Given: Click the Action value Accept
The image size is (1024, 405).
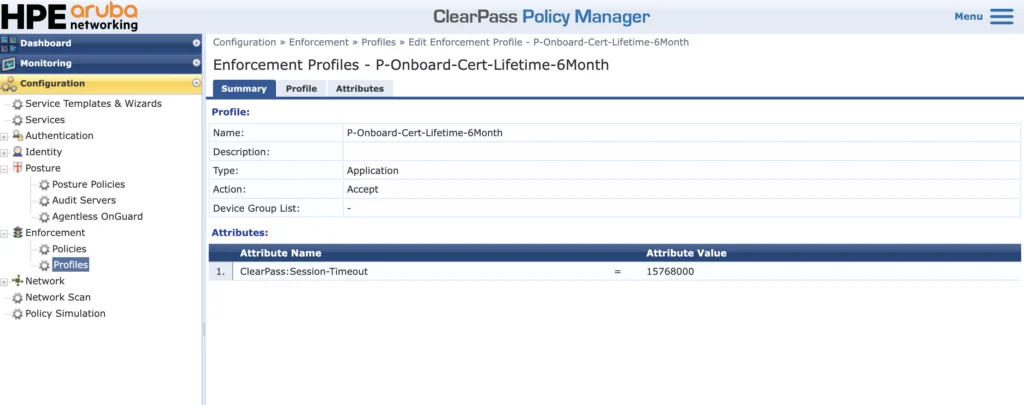Looking at the screenshot, I should 362,189.
